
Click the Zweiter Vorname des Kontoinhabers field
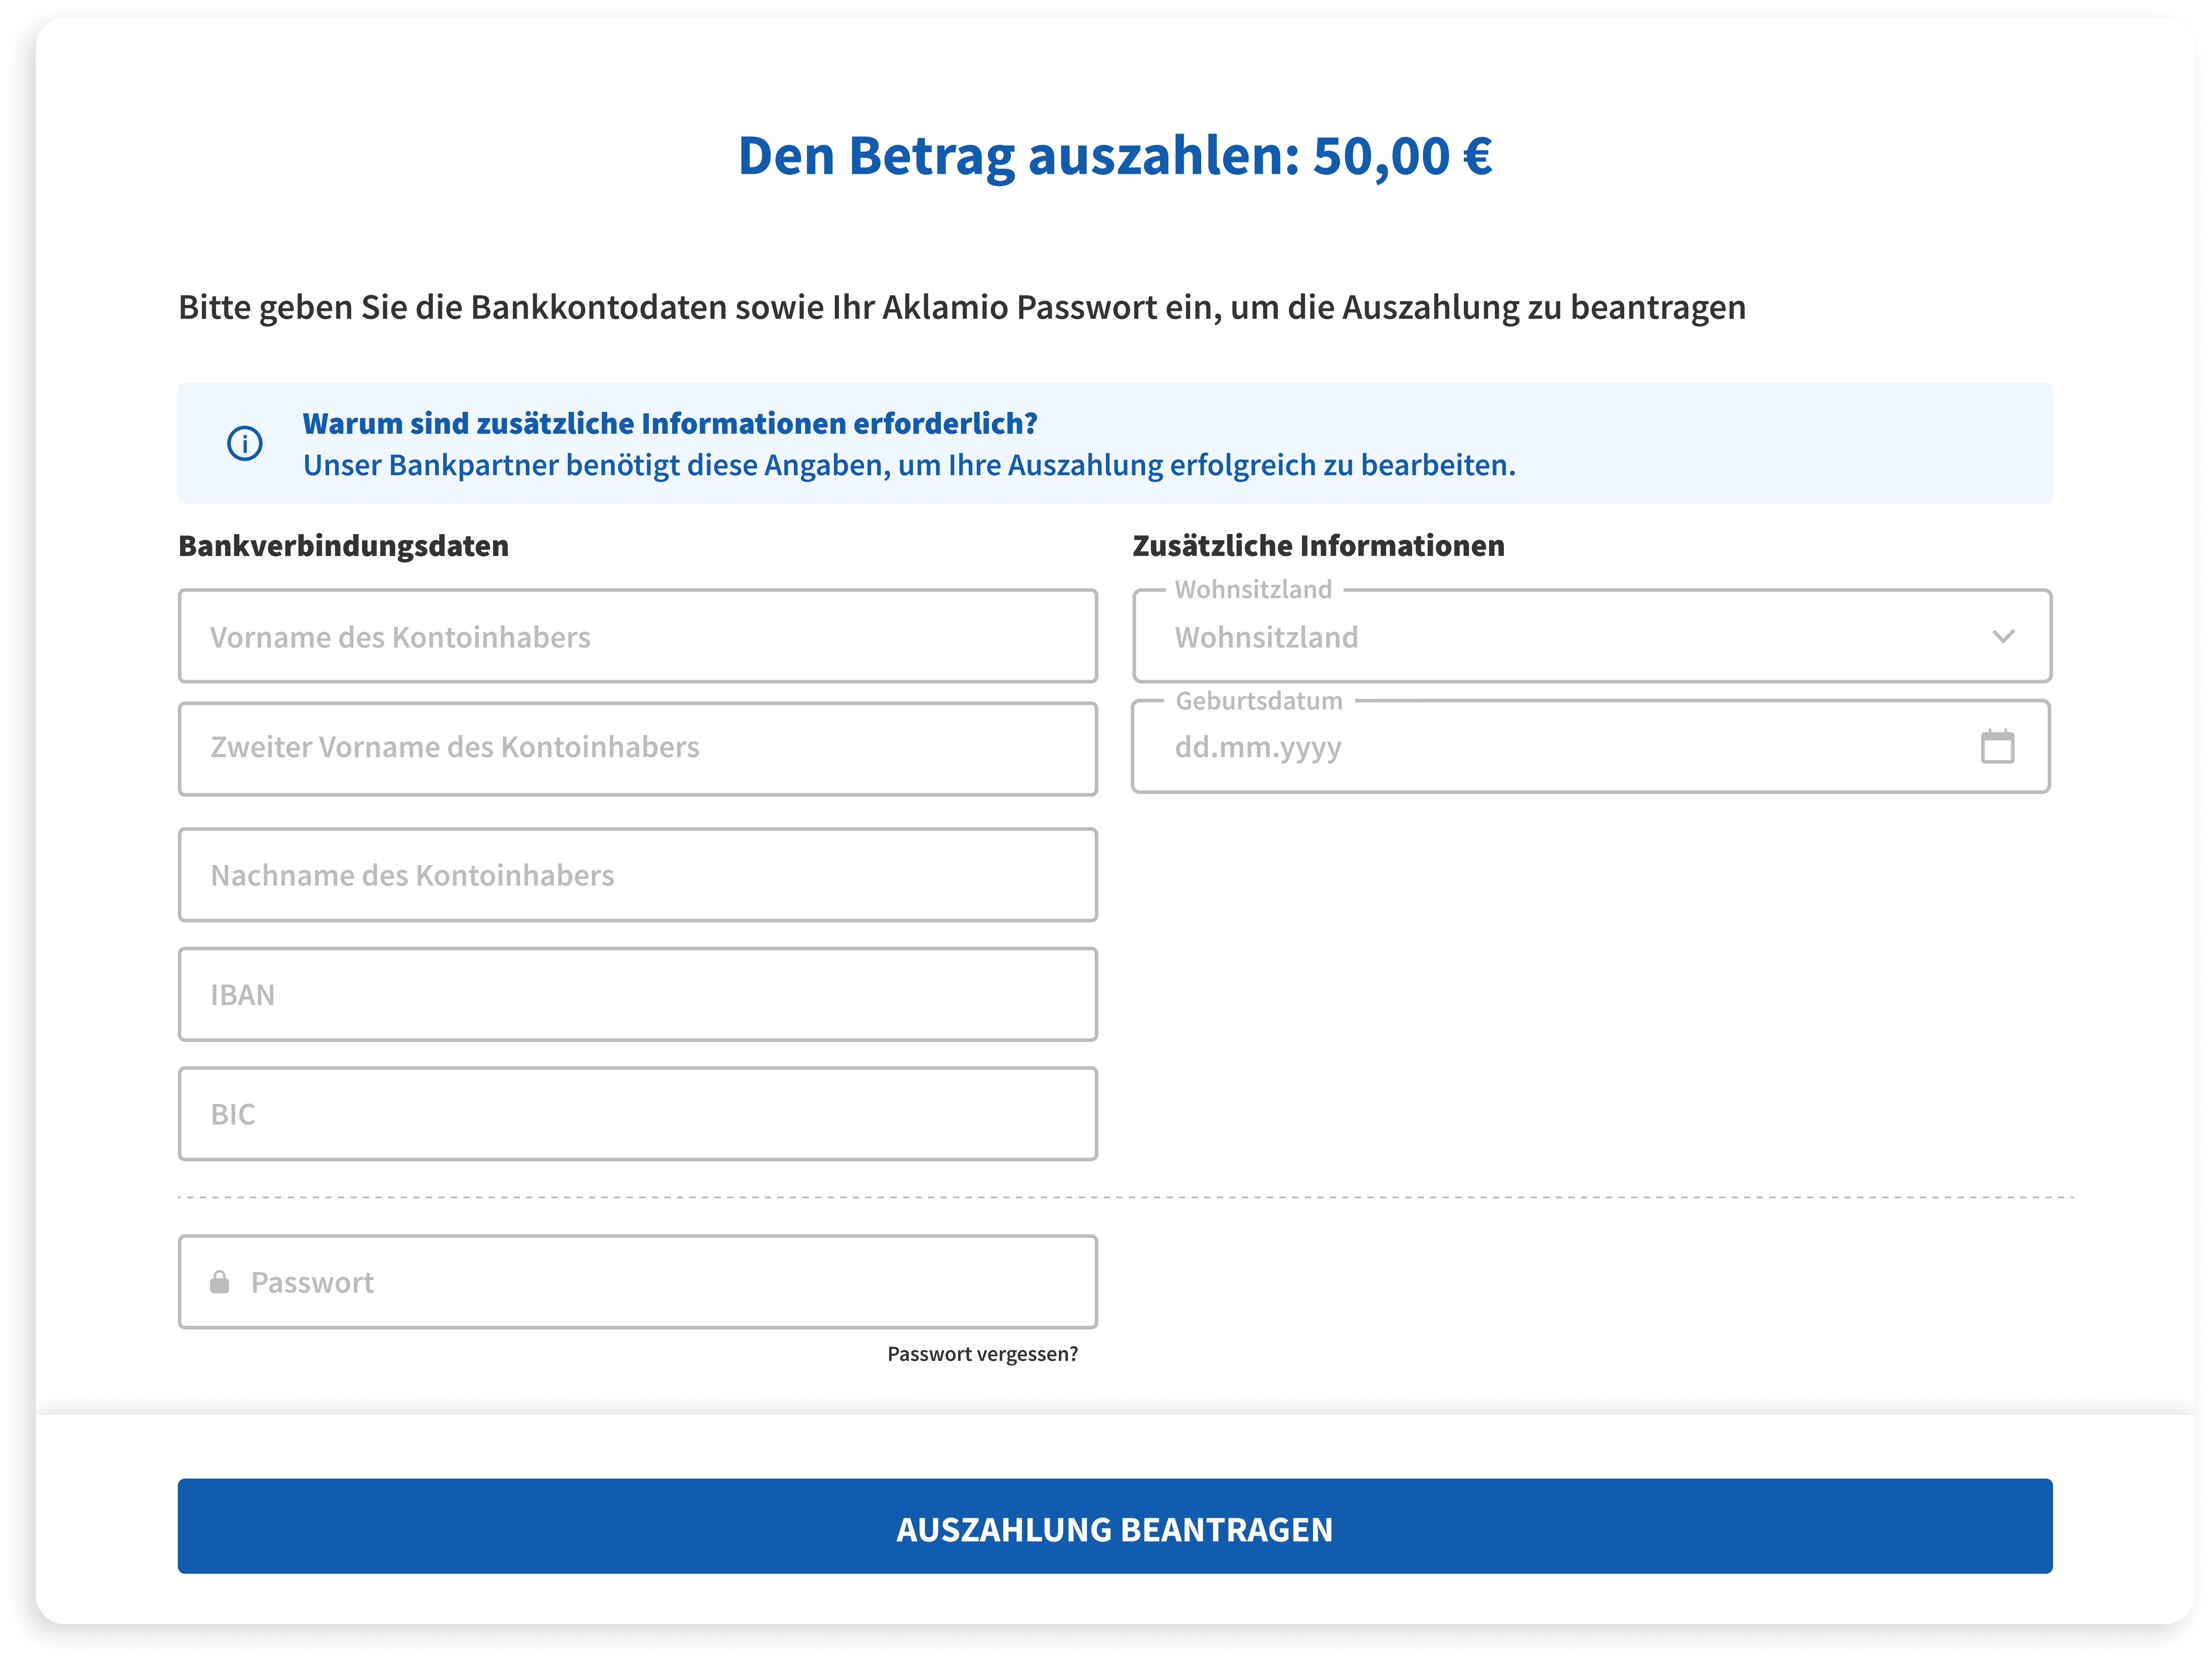tap(637, 748)
